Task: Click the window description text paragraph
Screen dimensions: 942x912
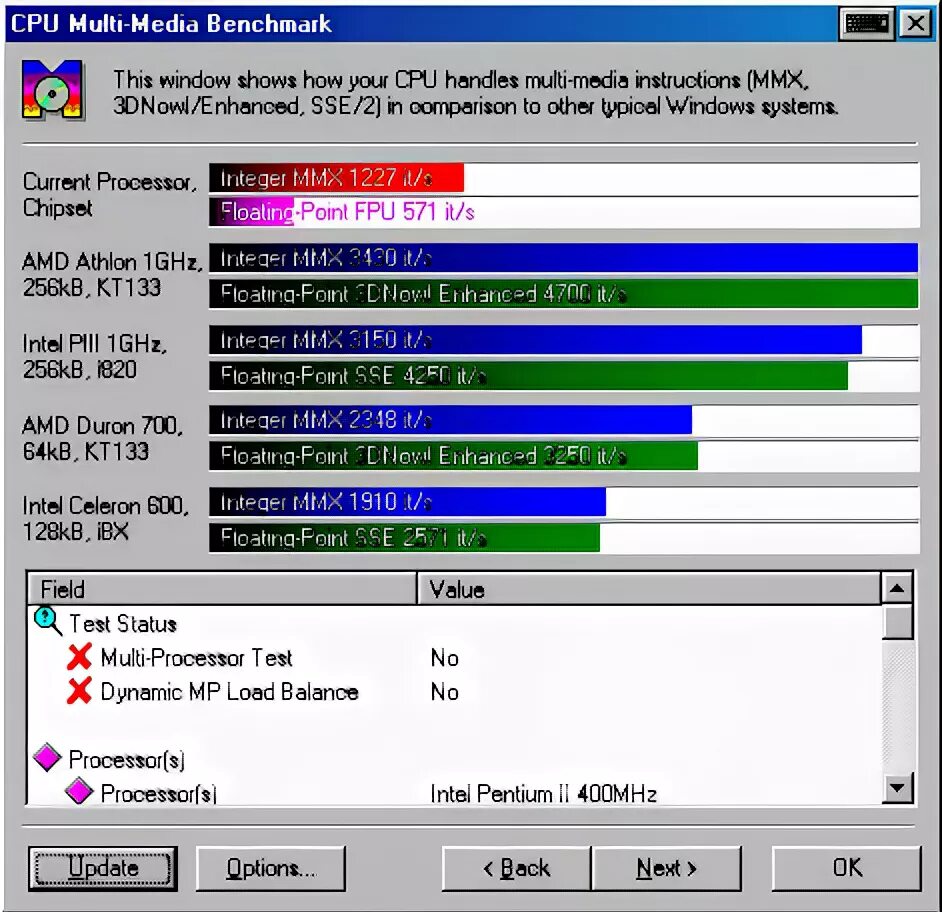Action: point(475,93)
